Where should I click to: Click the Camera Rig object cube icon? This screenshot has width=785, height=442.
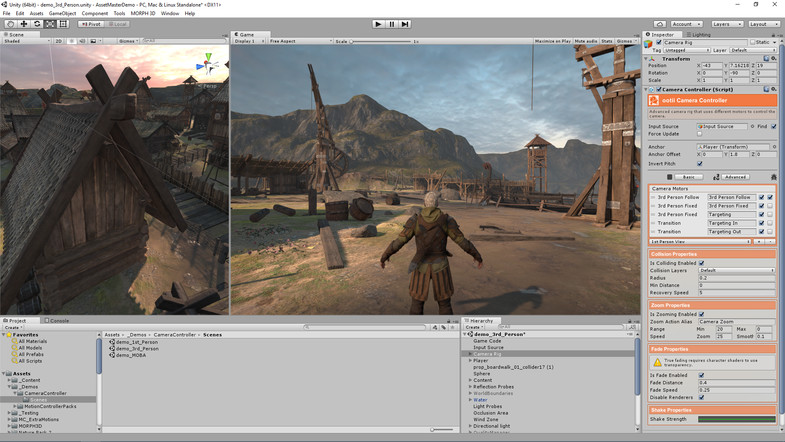[648, 44]
